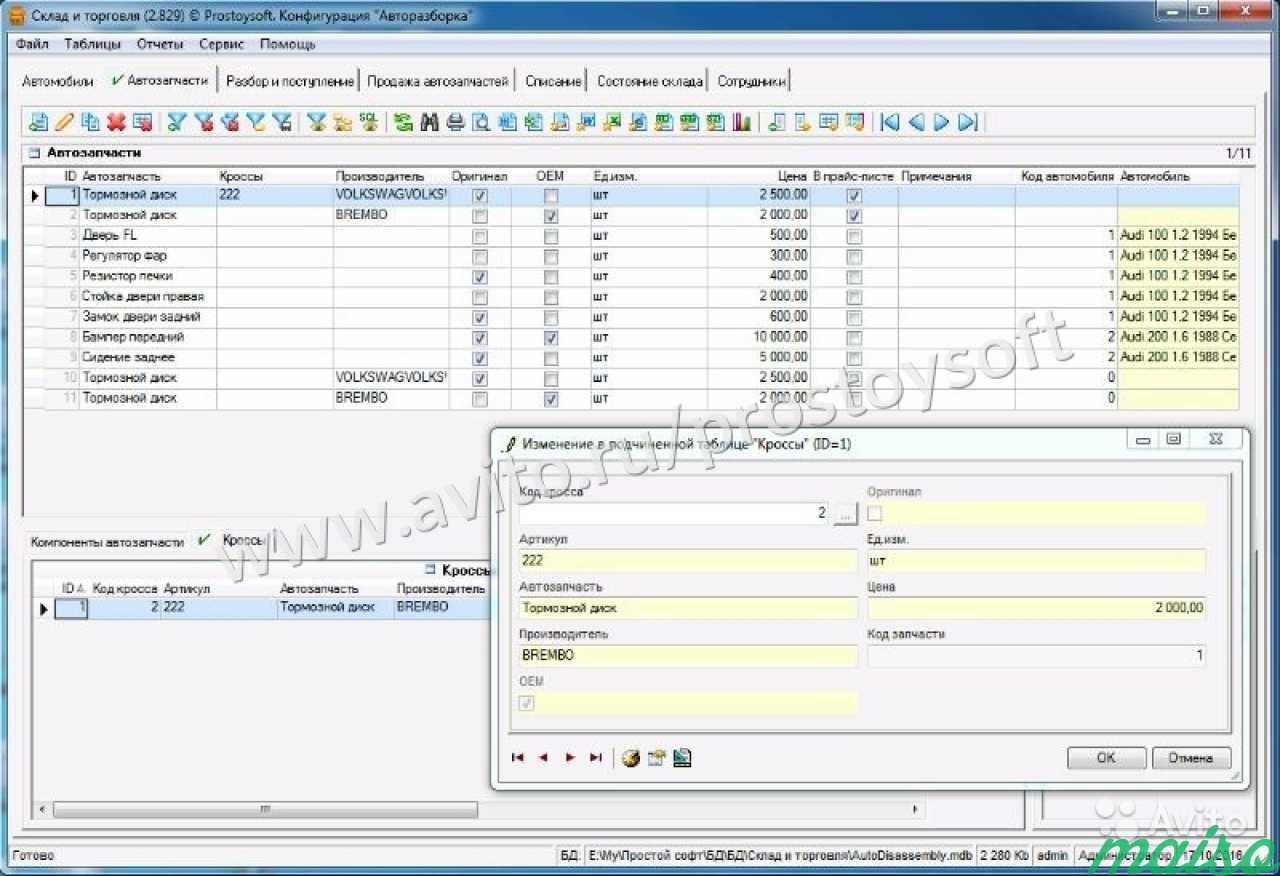Go to next record in main toolbar
The height and width of the screenshot is (876, 1280).
pyautogui.click(x=941, y=122)
